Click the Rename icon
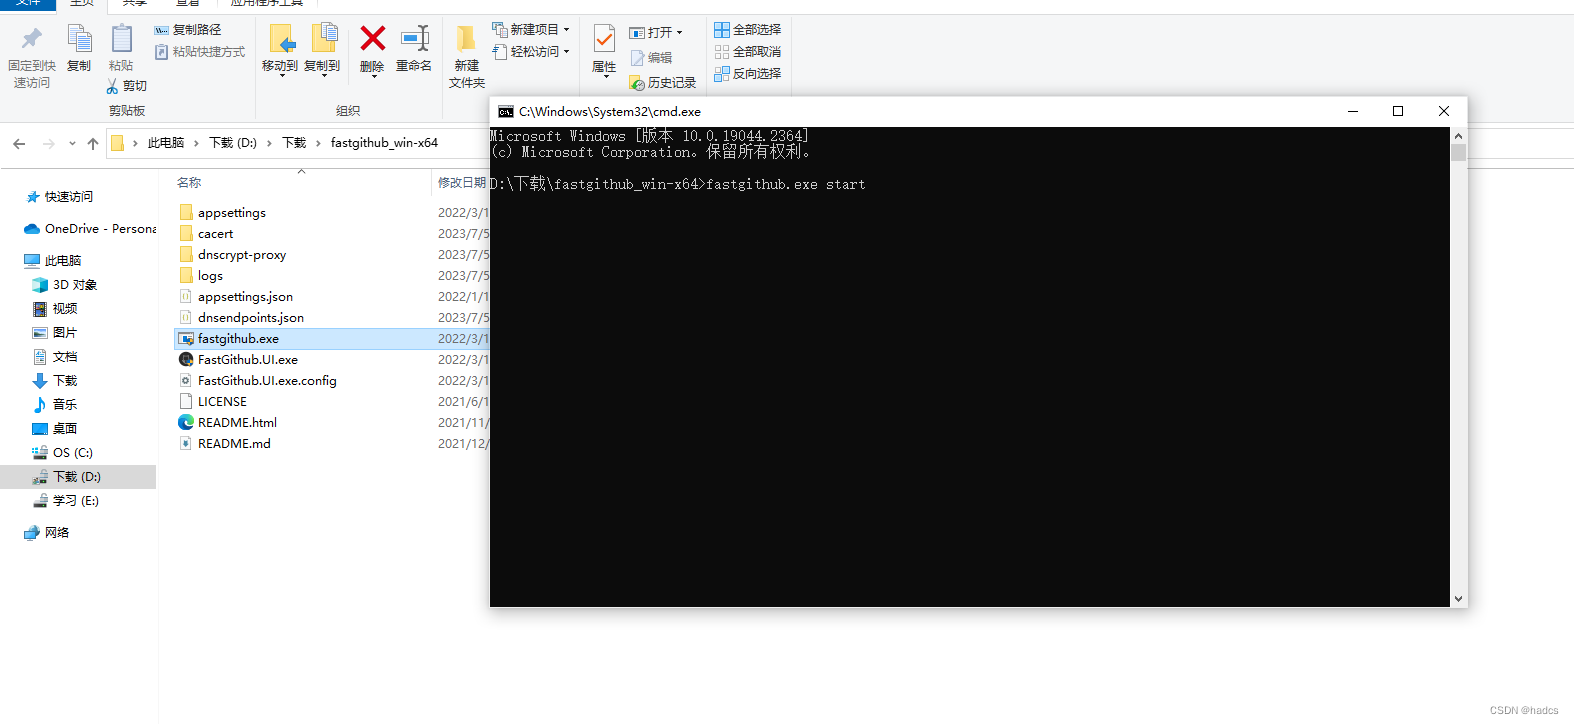The height and width of the screenshot is (724, 1574). (x=414, y=39)
